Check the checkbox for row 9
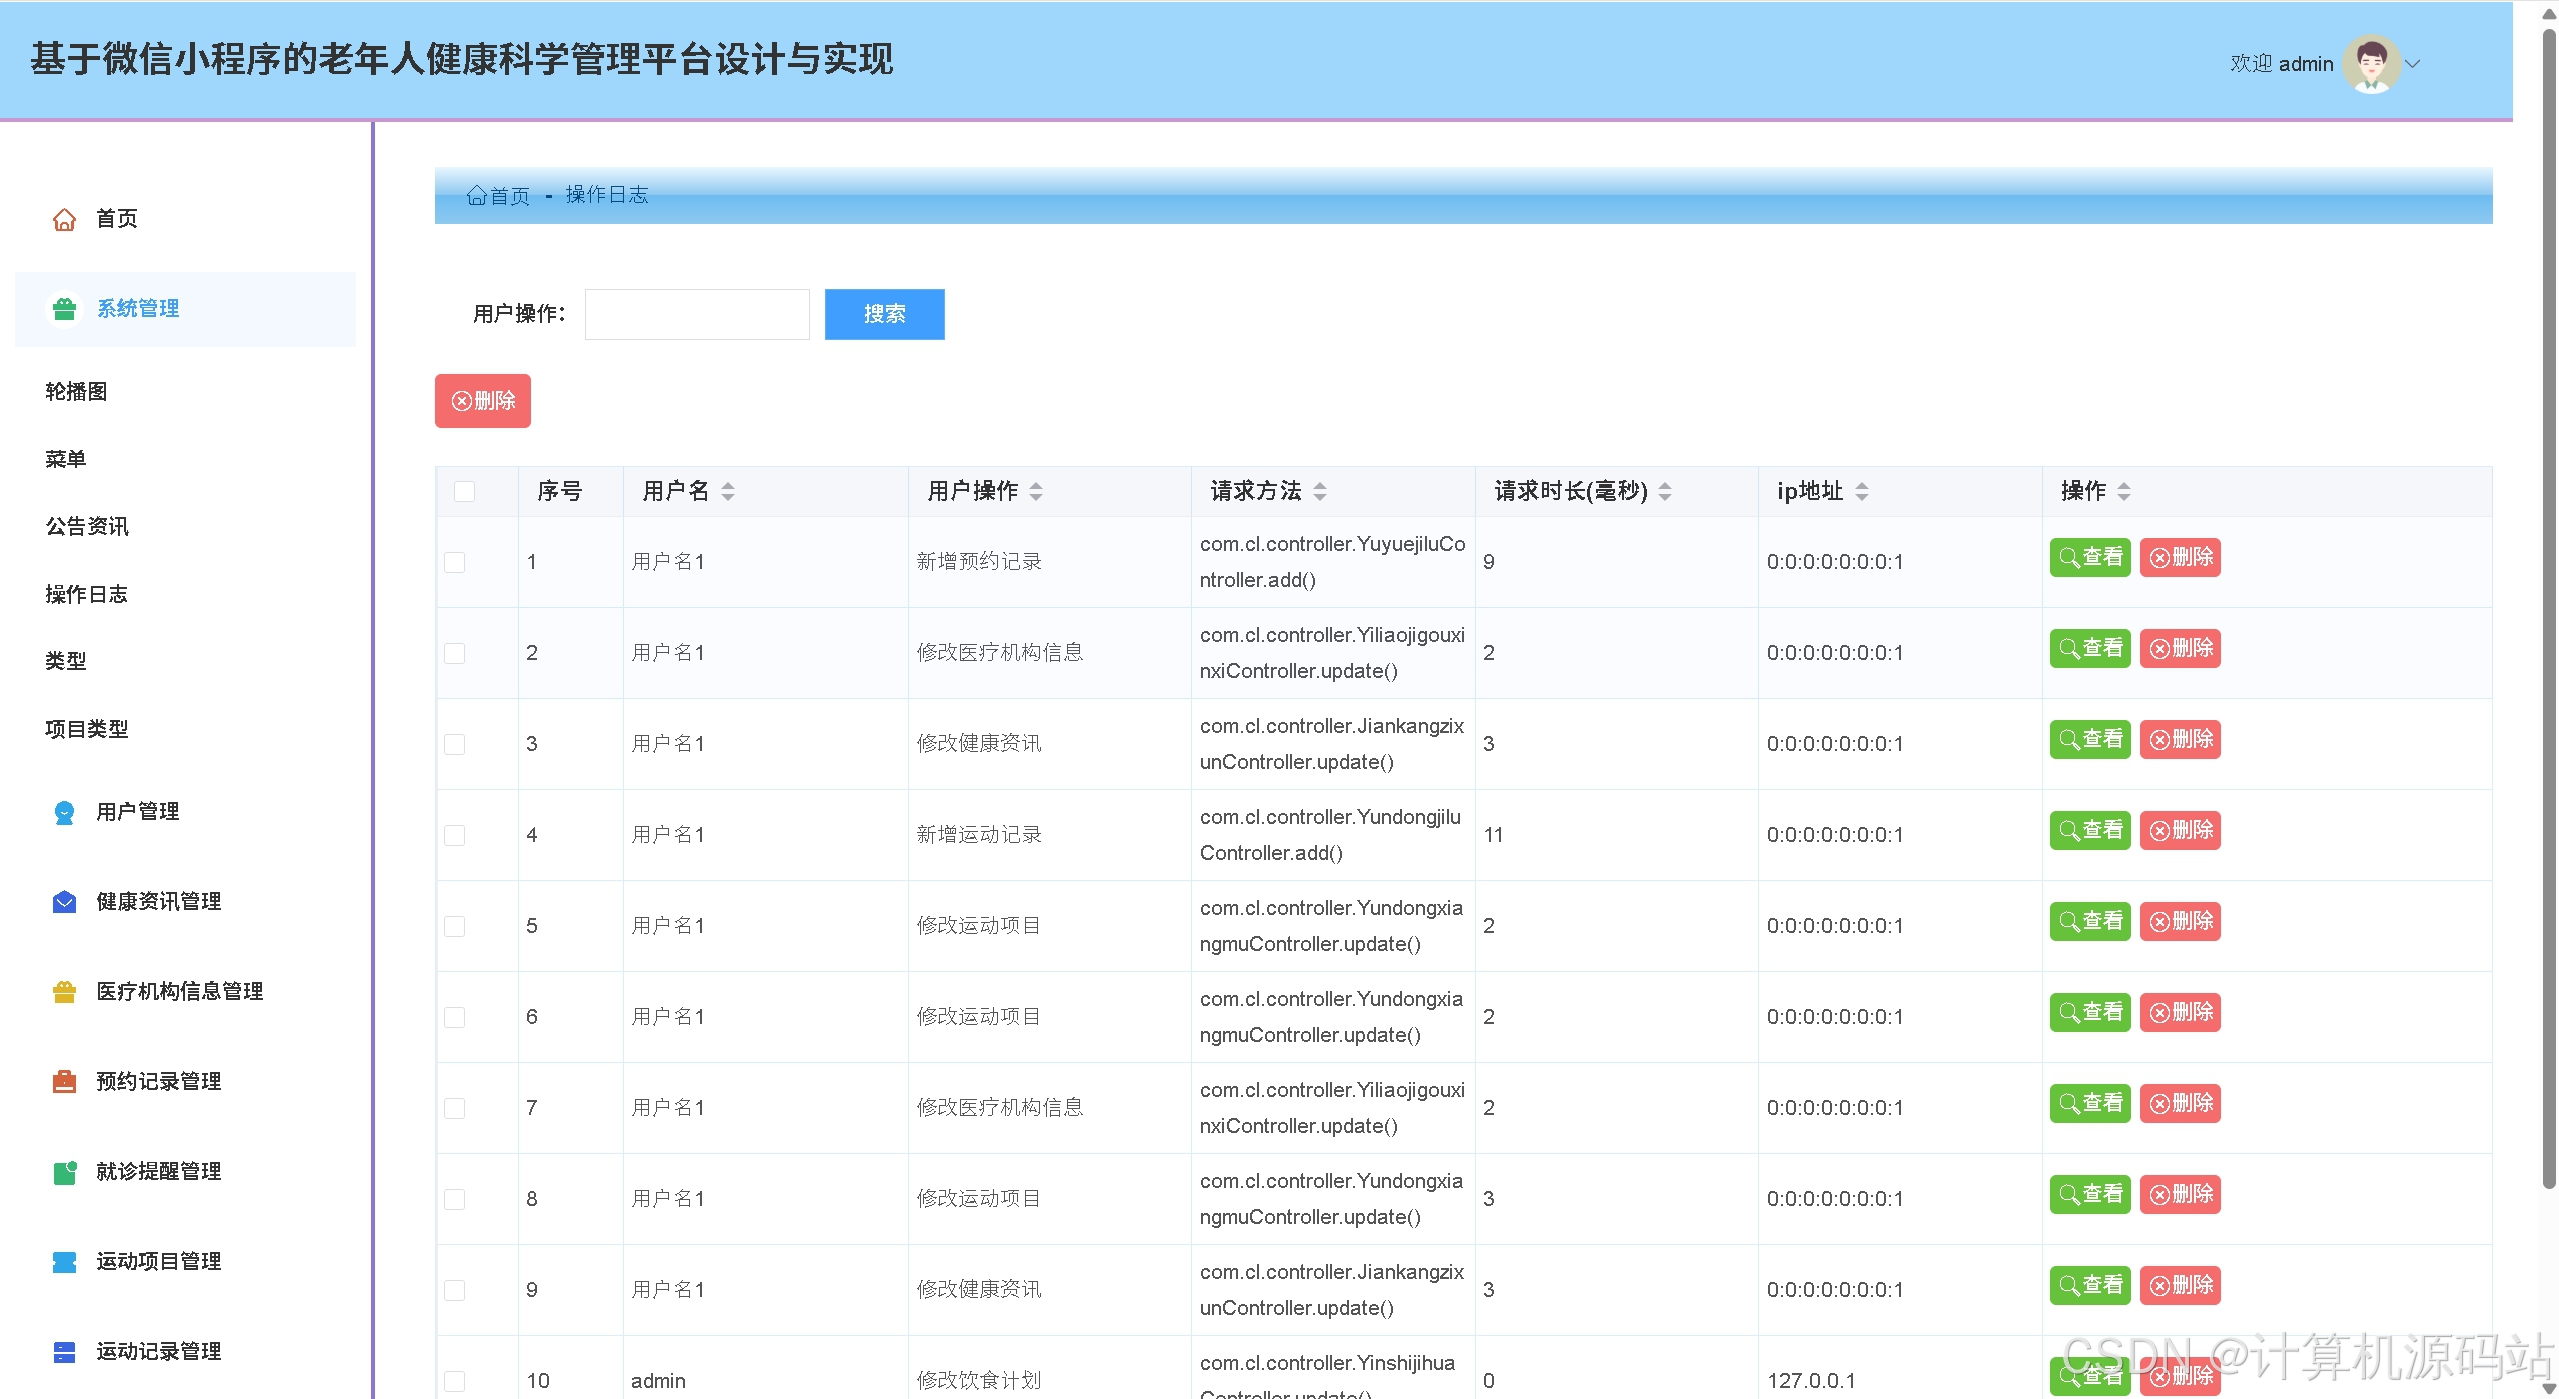This screenshot has height=1399, width=2559. 455,1290
